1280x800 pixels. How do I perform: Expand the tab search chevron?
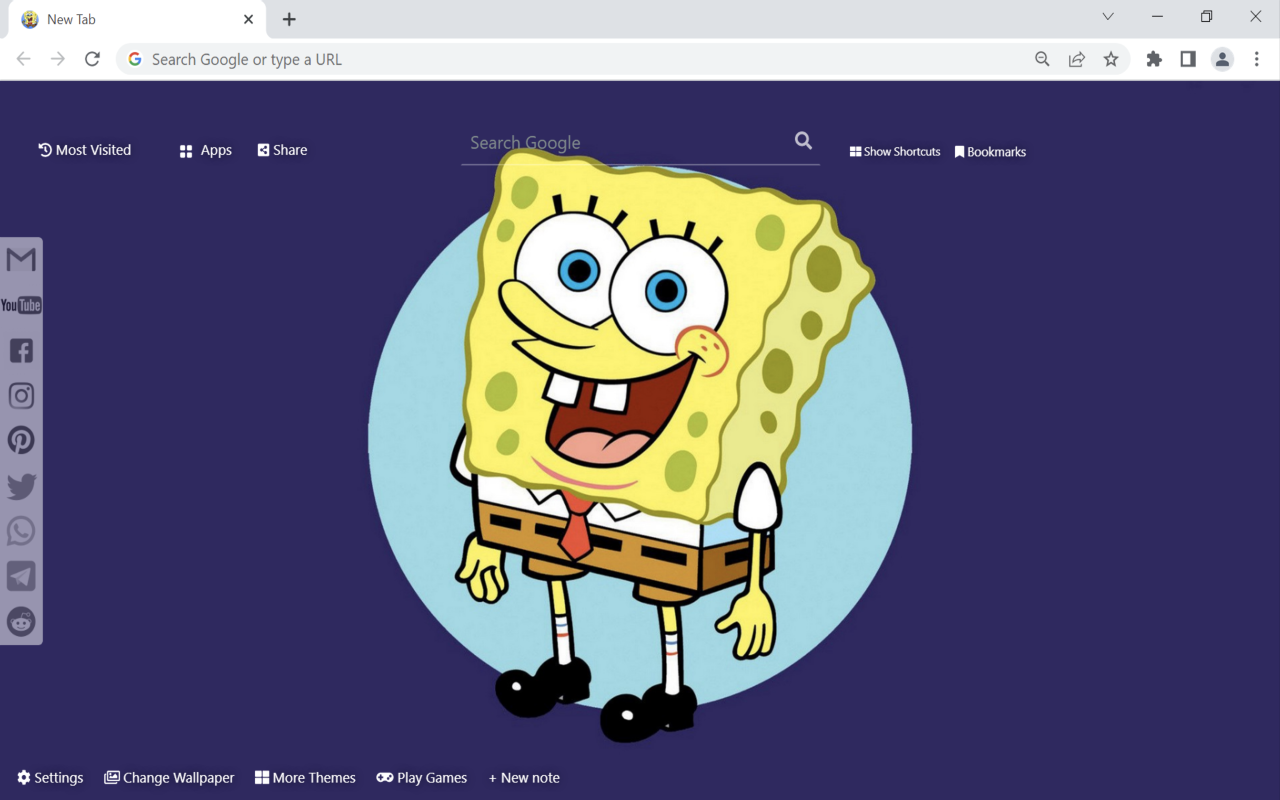tap(1108, 16)
